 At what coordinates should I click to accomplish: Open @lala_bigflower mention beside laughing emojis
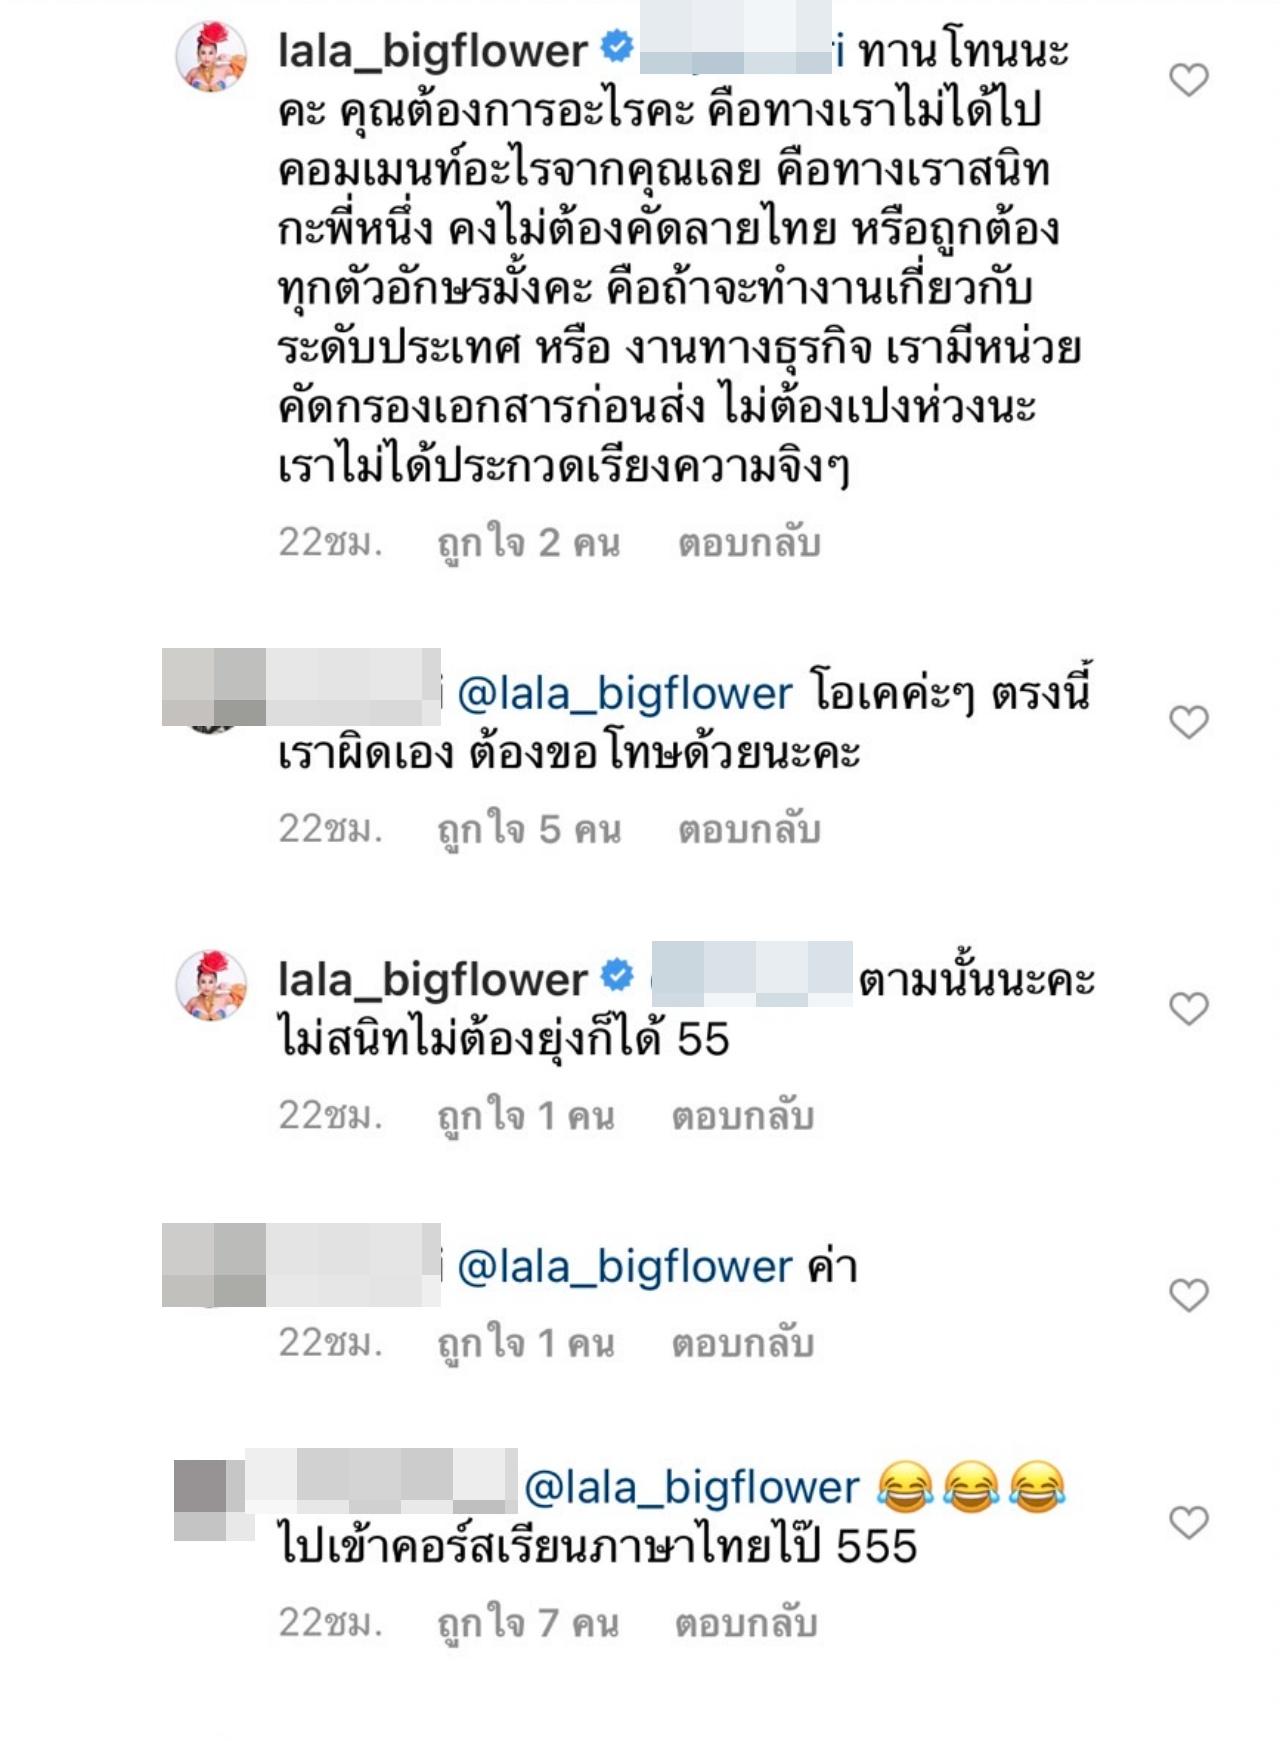click(692, 1488)
